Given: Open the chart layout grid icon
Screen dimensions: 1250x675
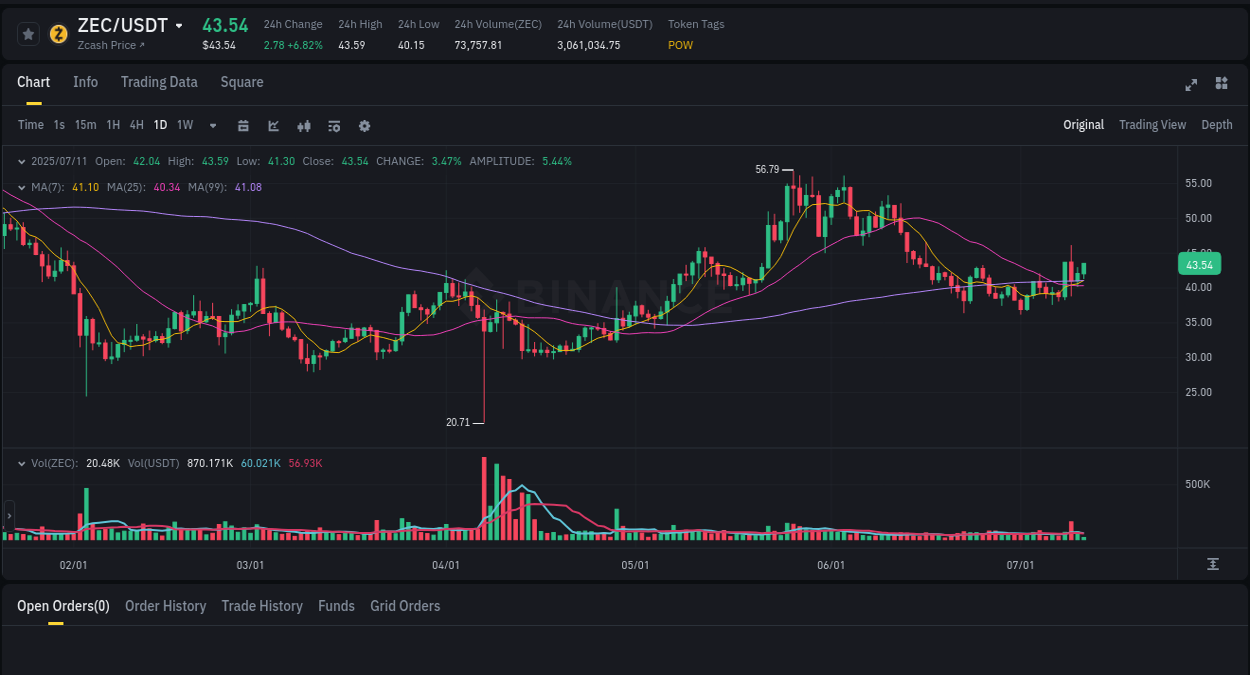Looking at the screenshot, I should point(1221,84).
